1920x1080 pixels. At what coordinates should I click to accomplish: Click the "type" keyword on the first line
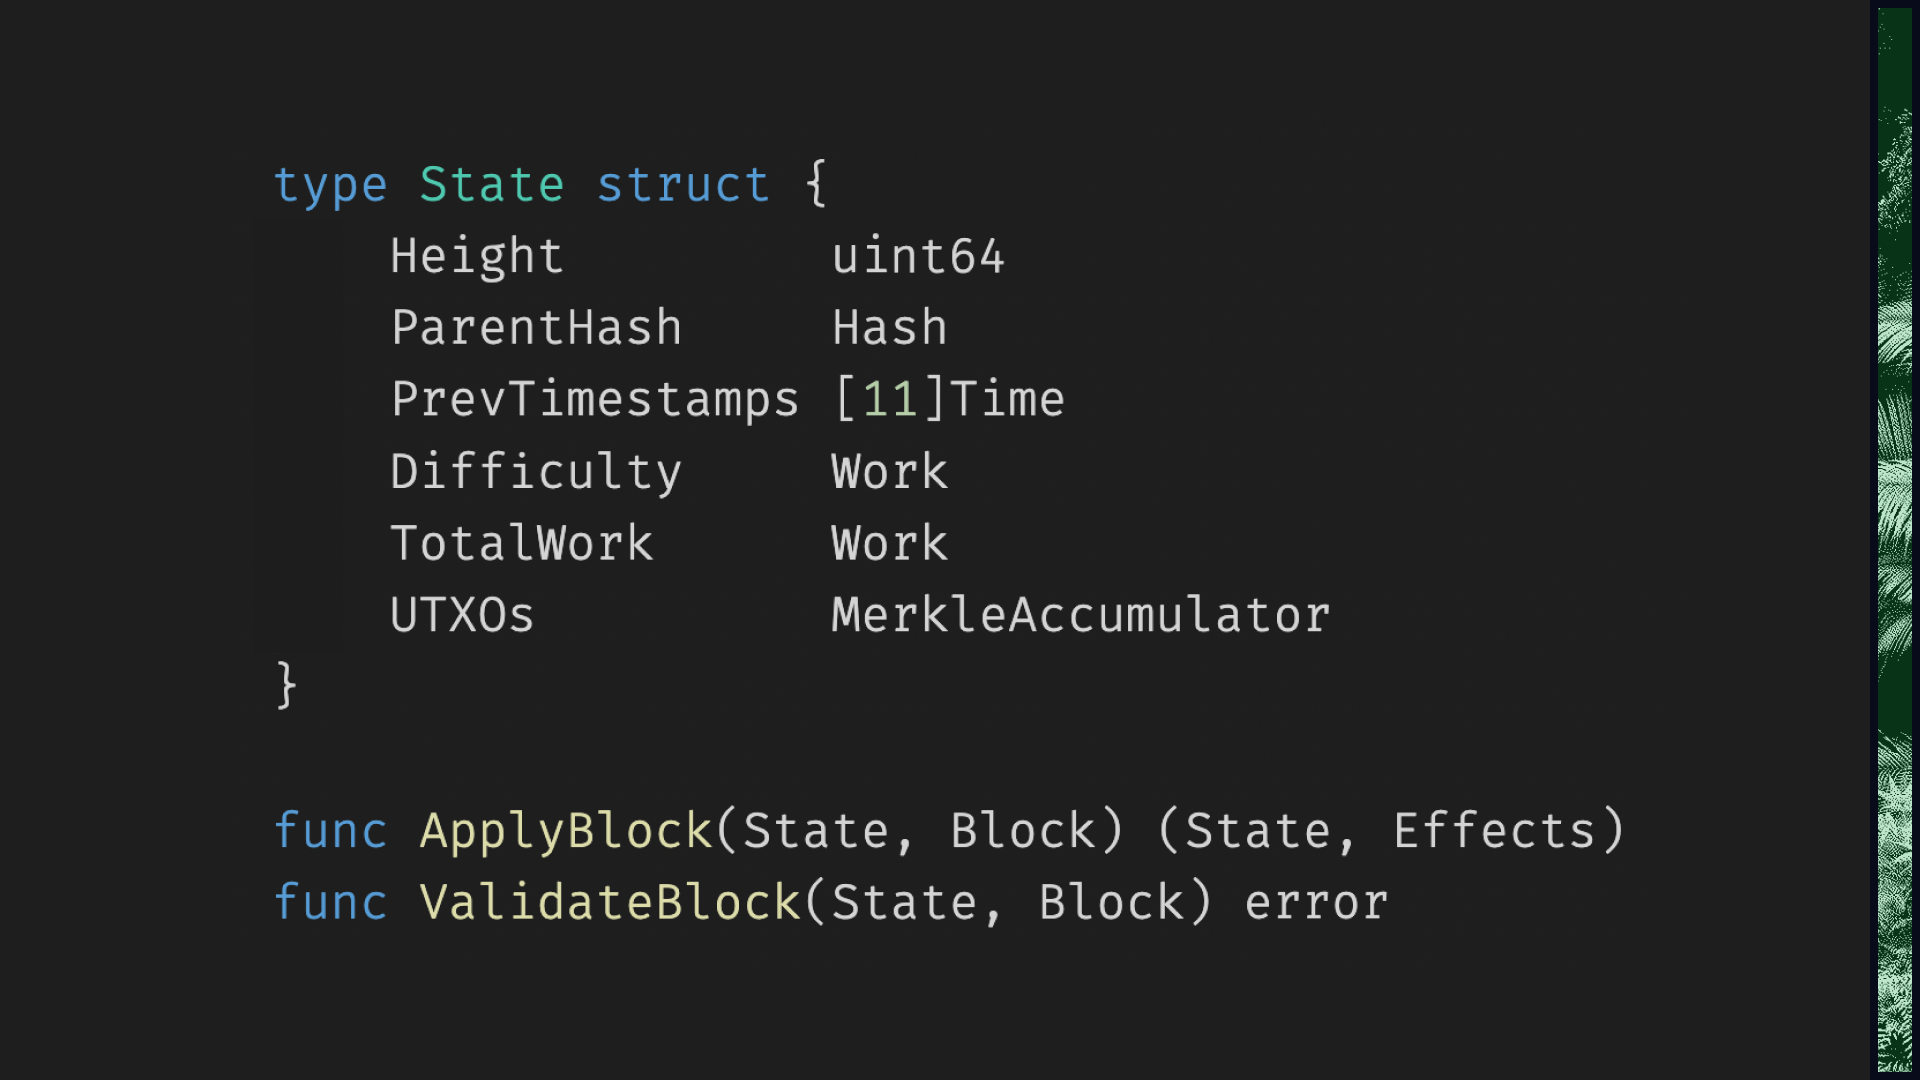(330, 186)
